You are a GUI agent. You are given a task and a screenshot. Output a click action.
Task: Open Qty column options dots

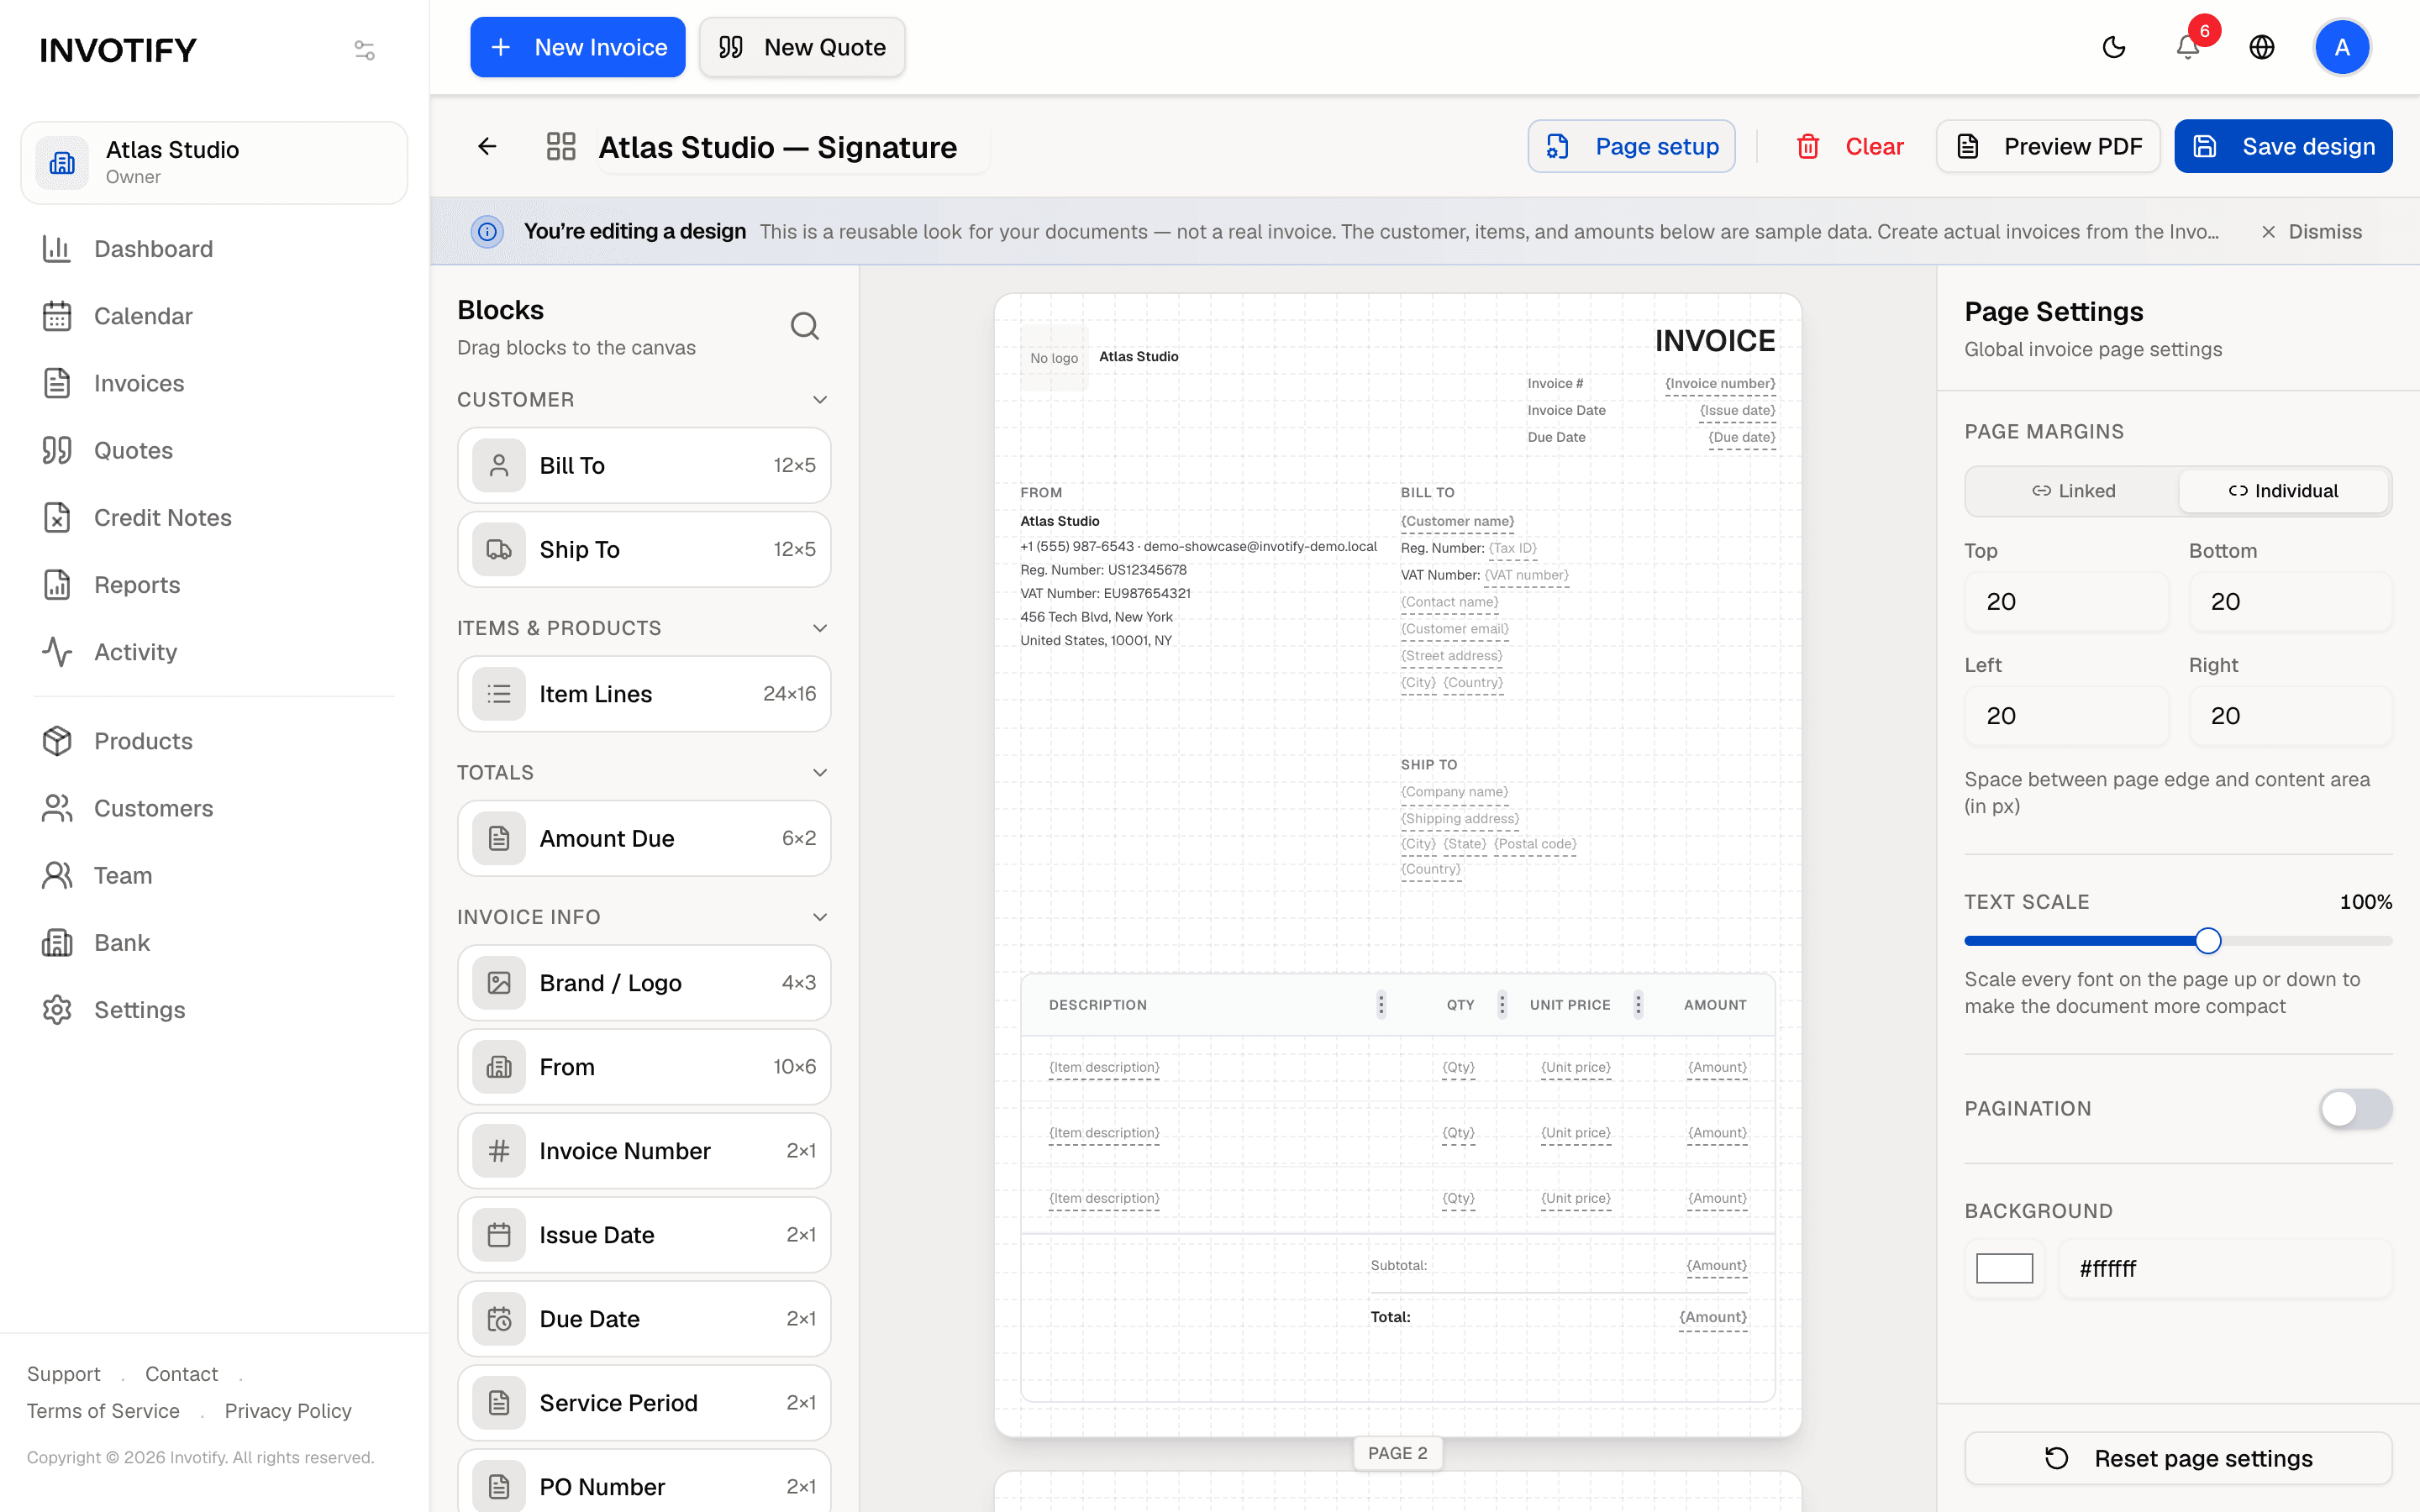[x=1502, y=1004]
